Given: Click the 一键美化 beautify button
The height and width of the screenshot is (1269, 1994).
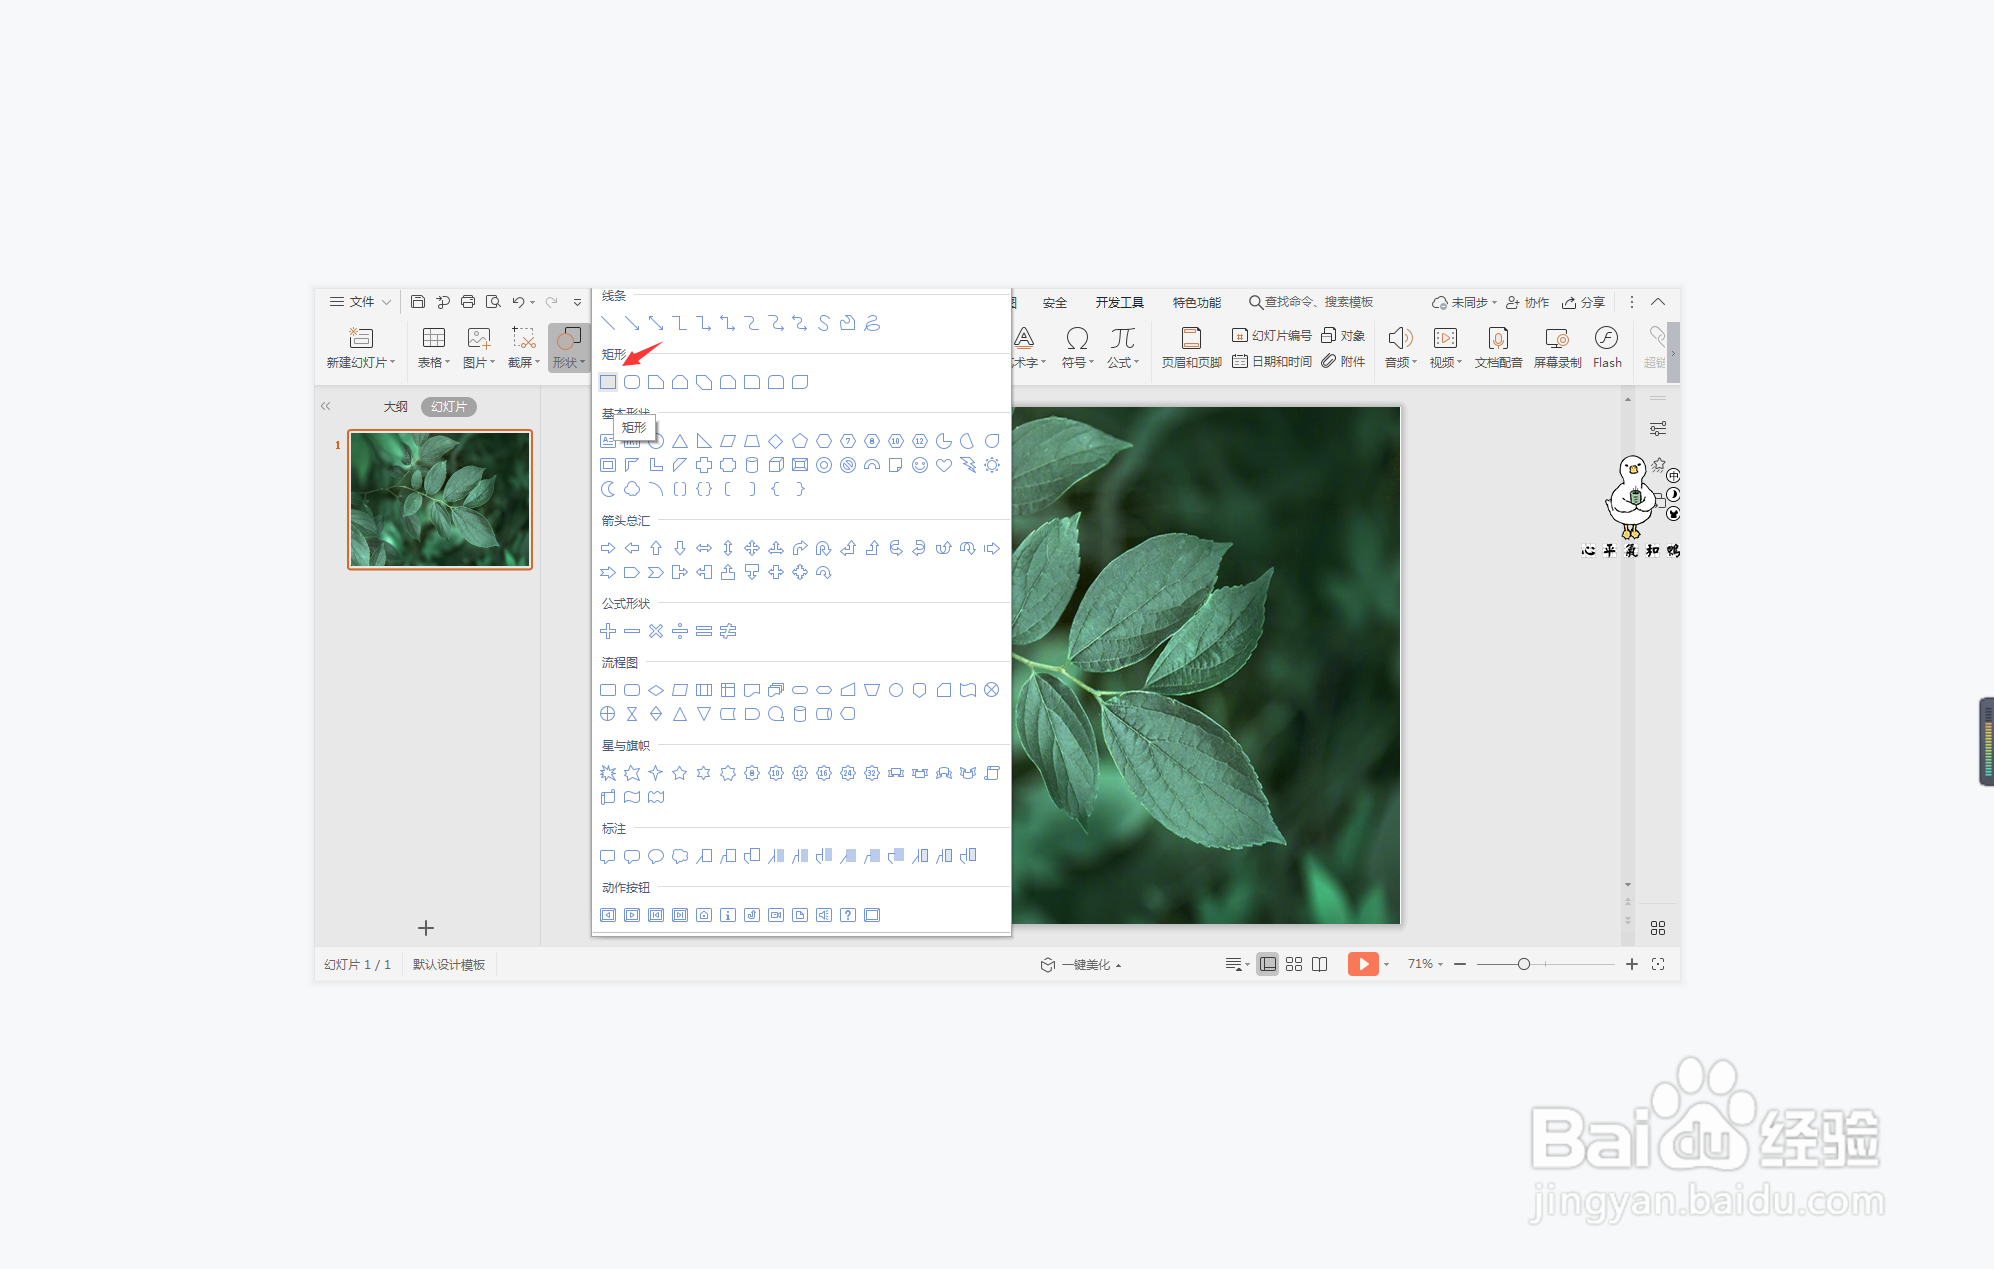Looking at the screenshot, I should (x=1080, y=964).
